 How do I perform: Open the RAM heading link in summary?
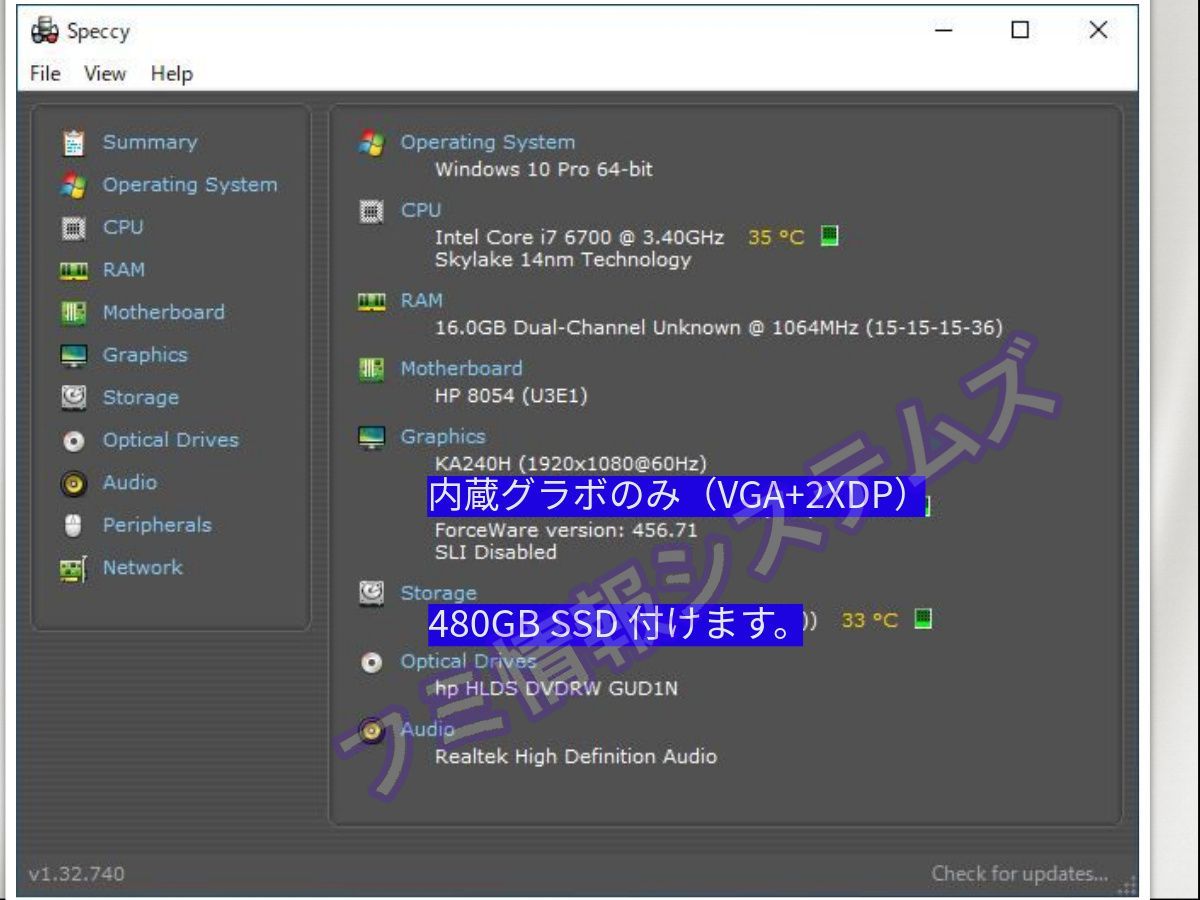[x=422, y=300]
